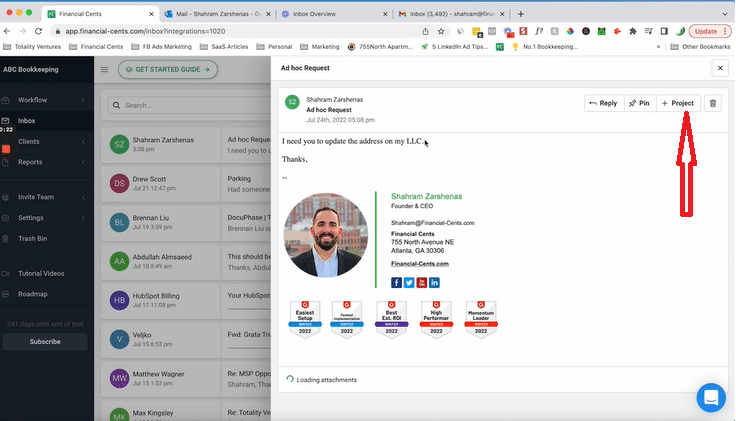Switch to the Inbox Overview browser tab
Viewport: 736px width, 421px height.
tap(334, 14)
